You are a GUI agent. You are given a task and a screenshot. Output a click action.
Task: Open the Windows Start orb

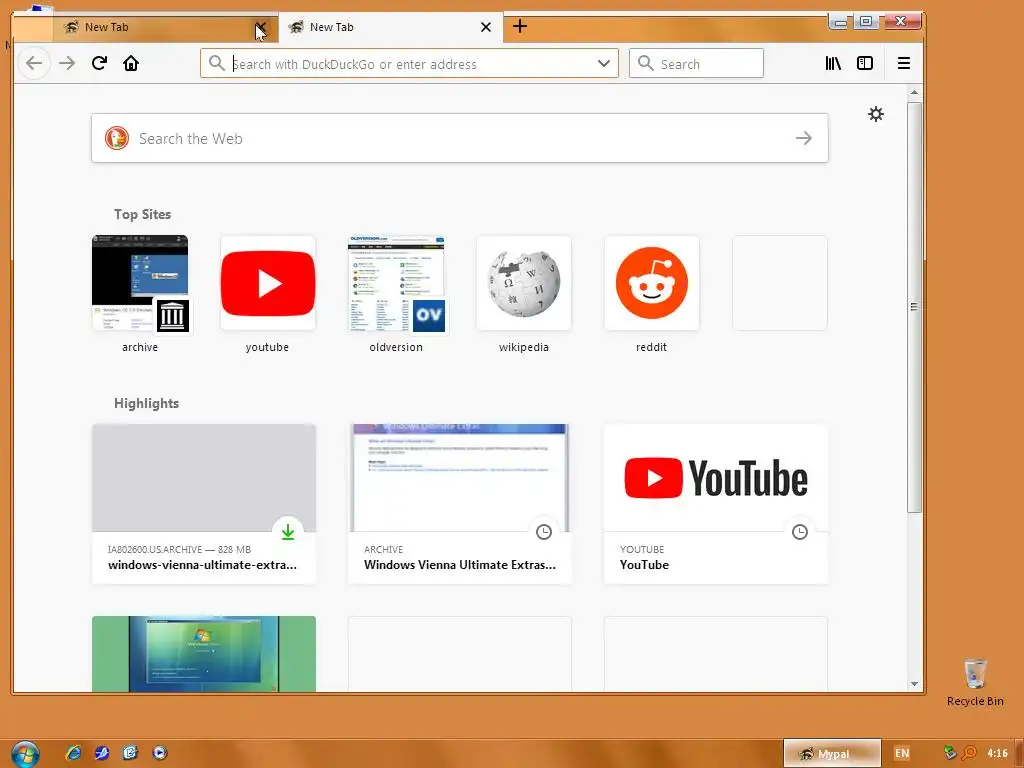25,754
